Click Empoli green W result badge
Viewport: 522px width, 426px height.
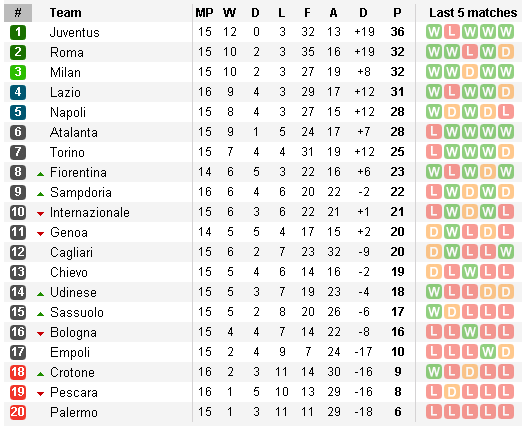click(x=488, y=352)
